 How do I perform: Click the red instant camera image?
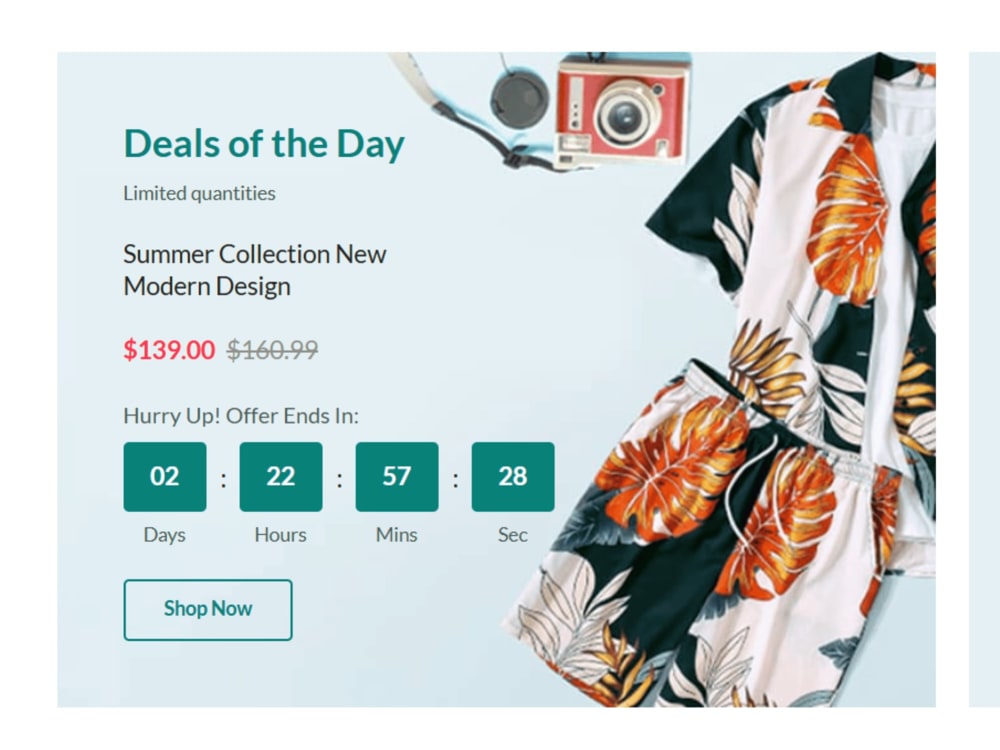click(622, 112)
